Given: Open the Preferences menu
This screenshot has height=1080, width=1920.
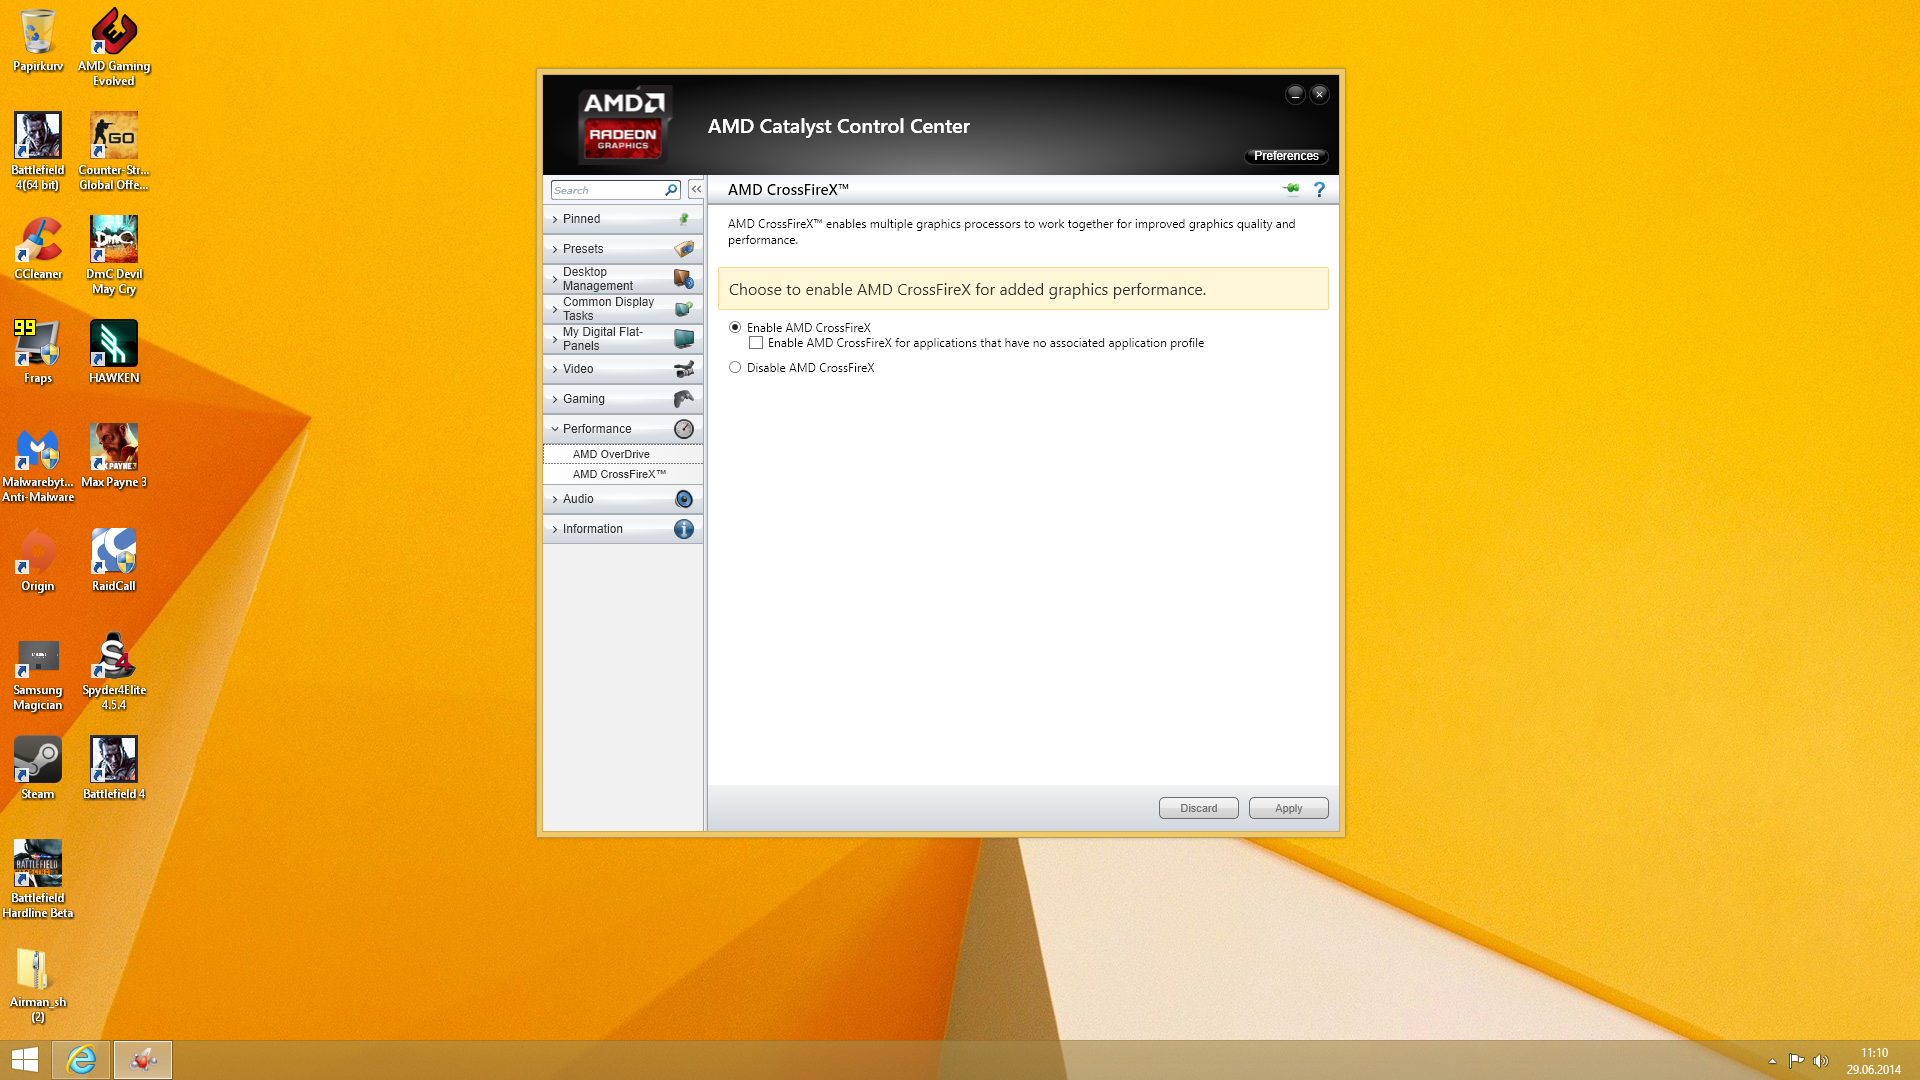Looking at the screenshot, I should [x=1286, y=156].
